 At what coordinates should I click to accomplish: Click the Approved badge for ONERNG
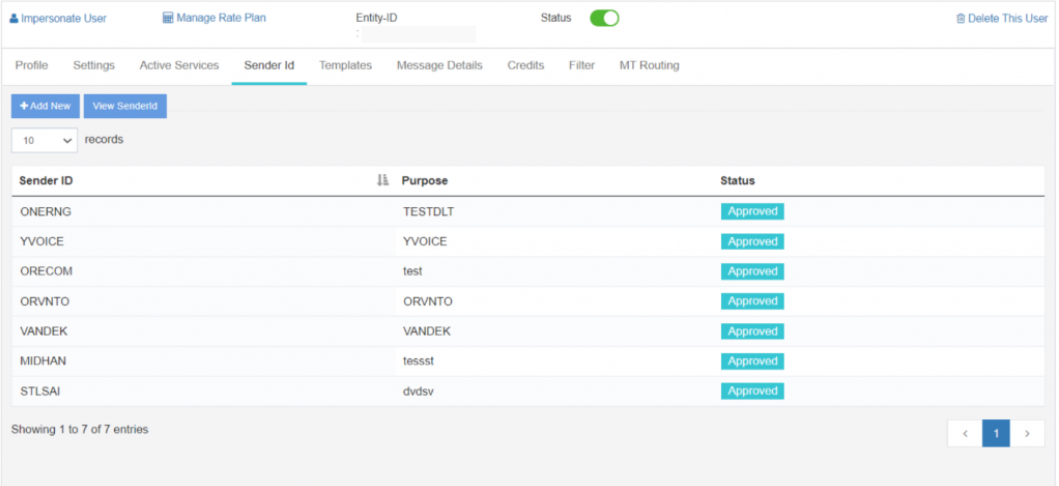click(752, 211)
